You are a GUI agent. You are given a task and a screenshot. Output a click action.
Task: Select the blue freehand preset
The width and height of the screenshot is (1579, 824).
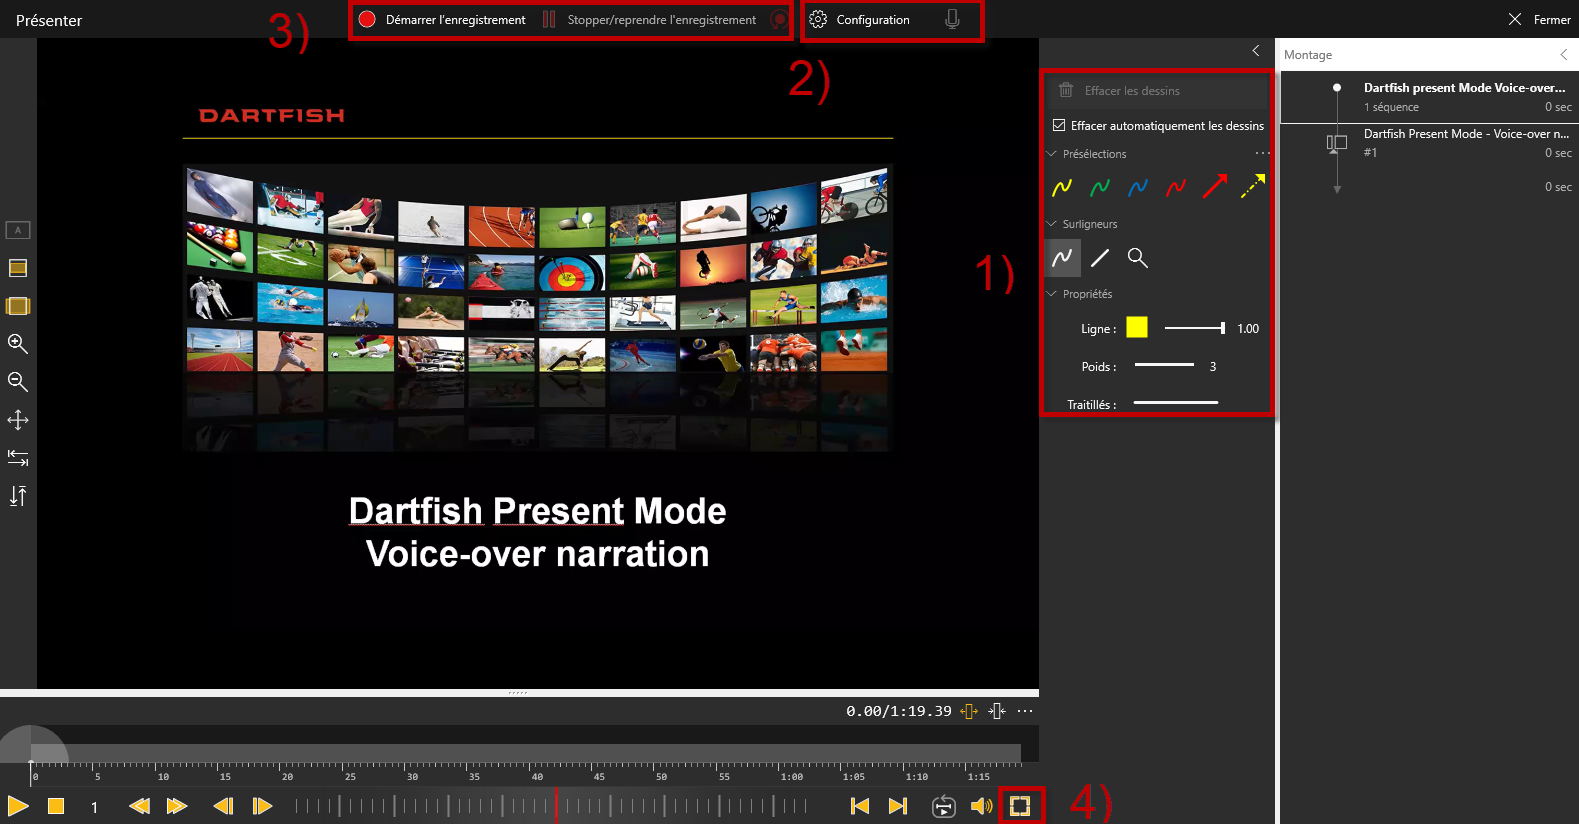coord(1138,187)
